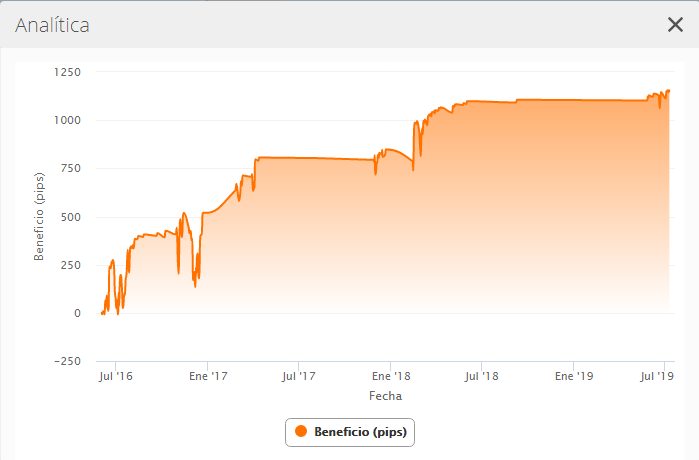Click the 1250 y-axis label
Image resolution: width=699 pixels, height=460 pixels.
67,72
